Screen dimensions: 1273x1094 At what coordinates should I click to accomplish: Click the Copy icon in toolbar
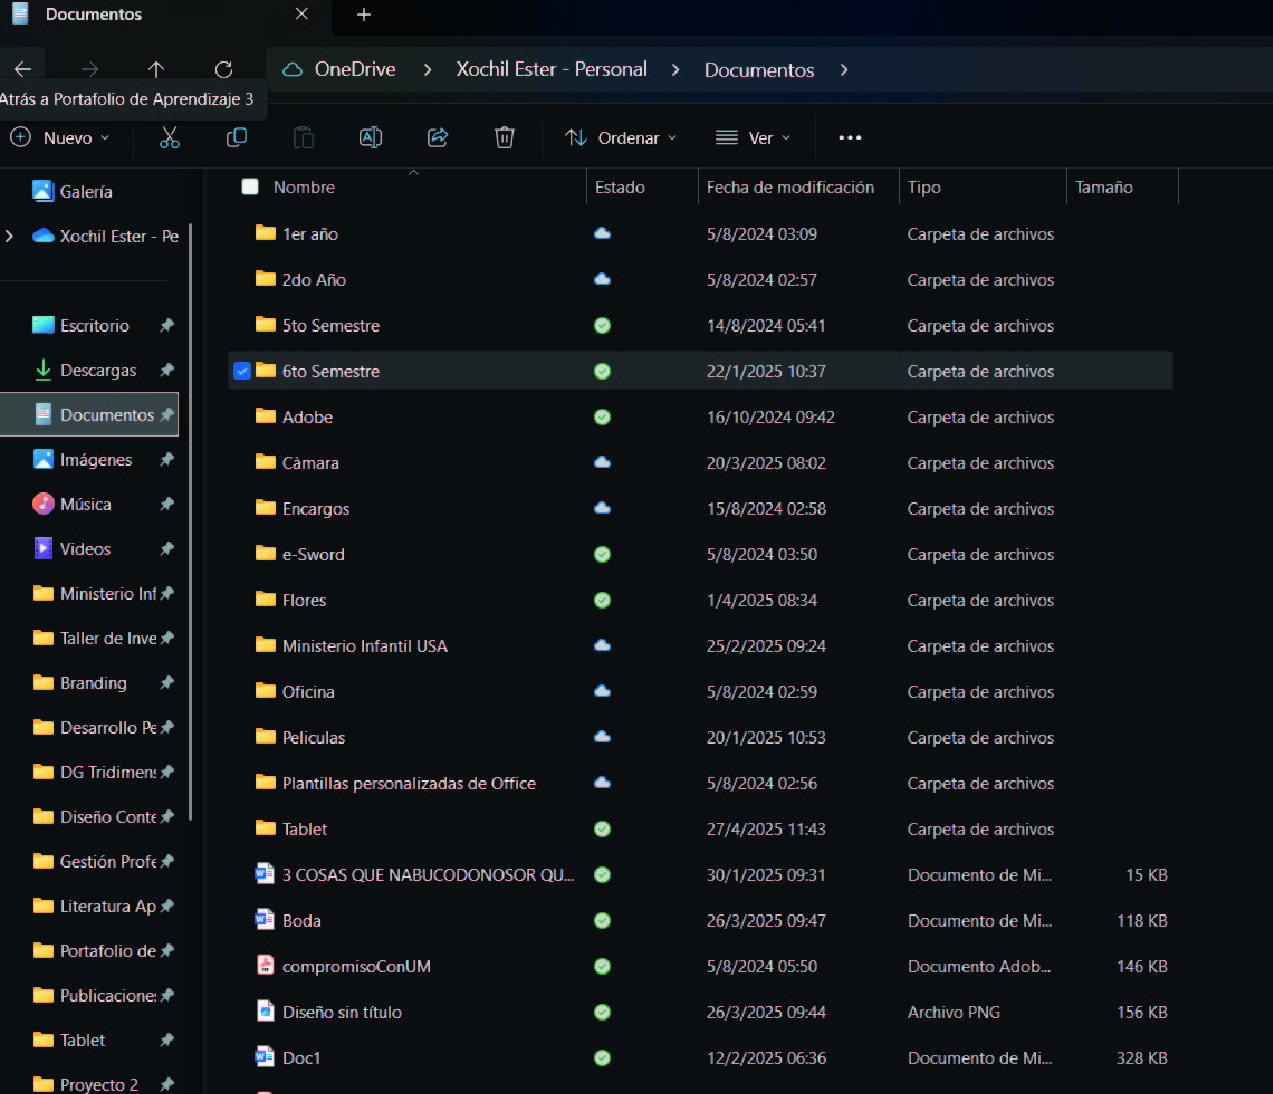(x=237, y=138)
